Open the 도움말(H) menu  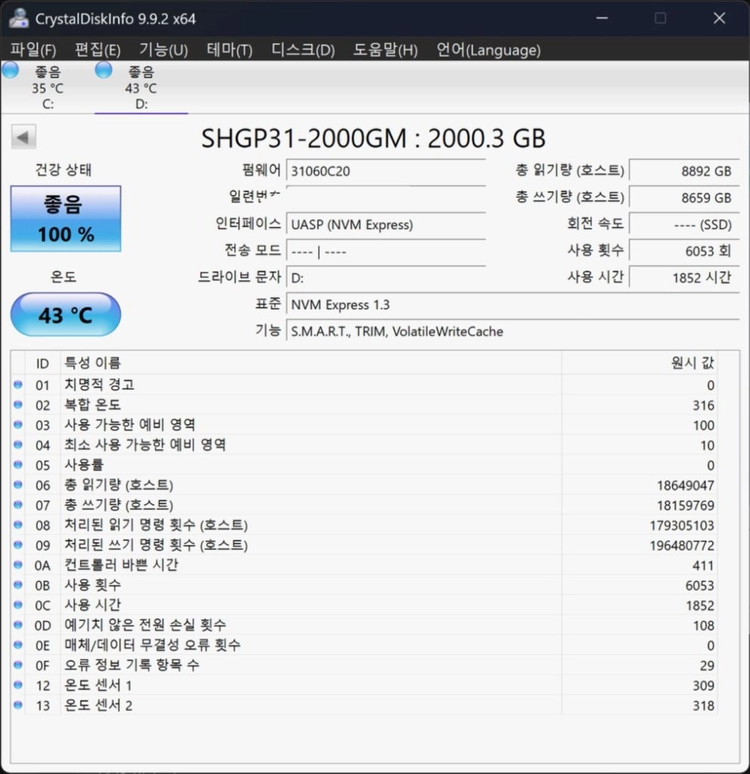pyautogui.click(x=385, y=50)
